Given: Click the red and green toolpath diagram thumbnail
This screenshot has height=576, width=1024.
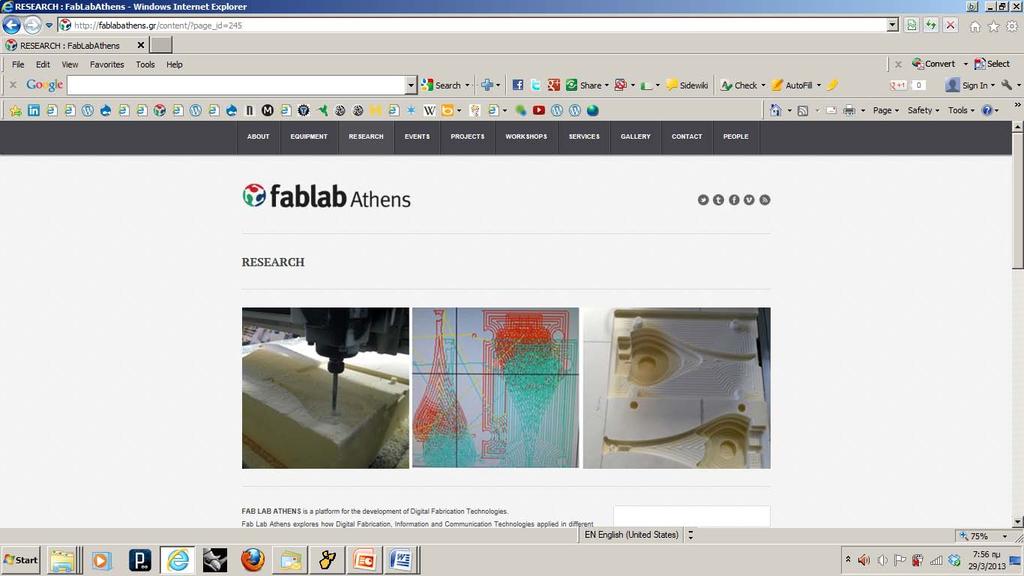Looking at the screenshot, I should tap(495, 388).
